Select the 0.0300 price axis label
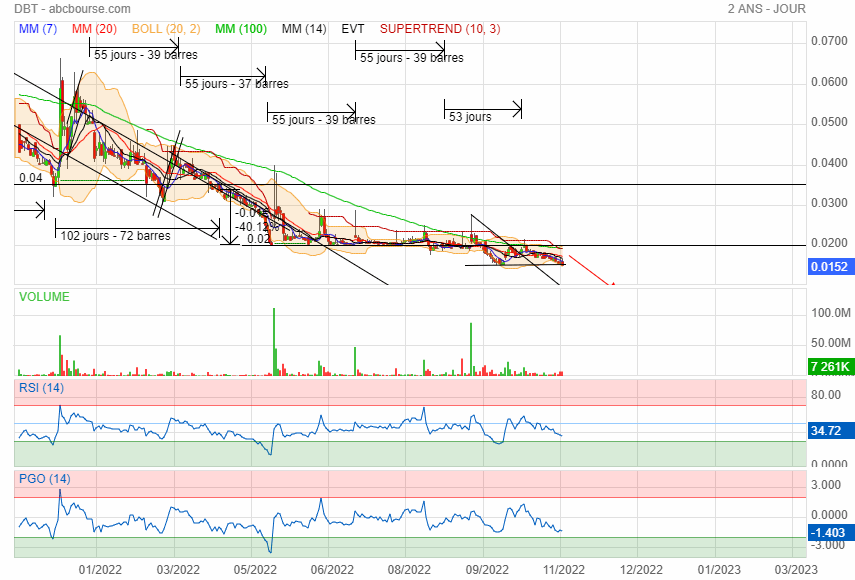Viewport: 855px width, 580px height. pyautogui.click(x=829, y=203)
